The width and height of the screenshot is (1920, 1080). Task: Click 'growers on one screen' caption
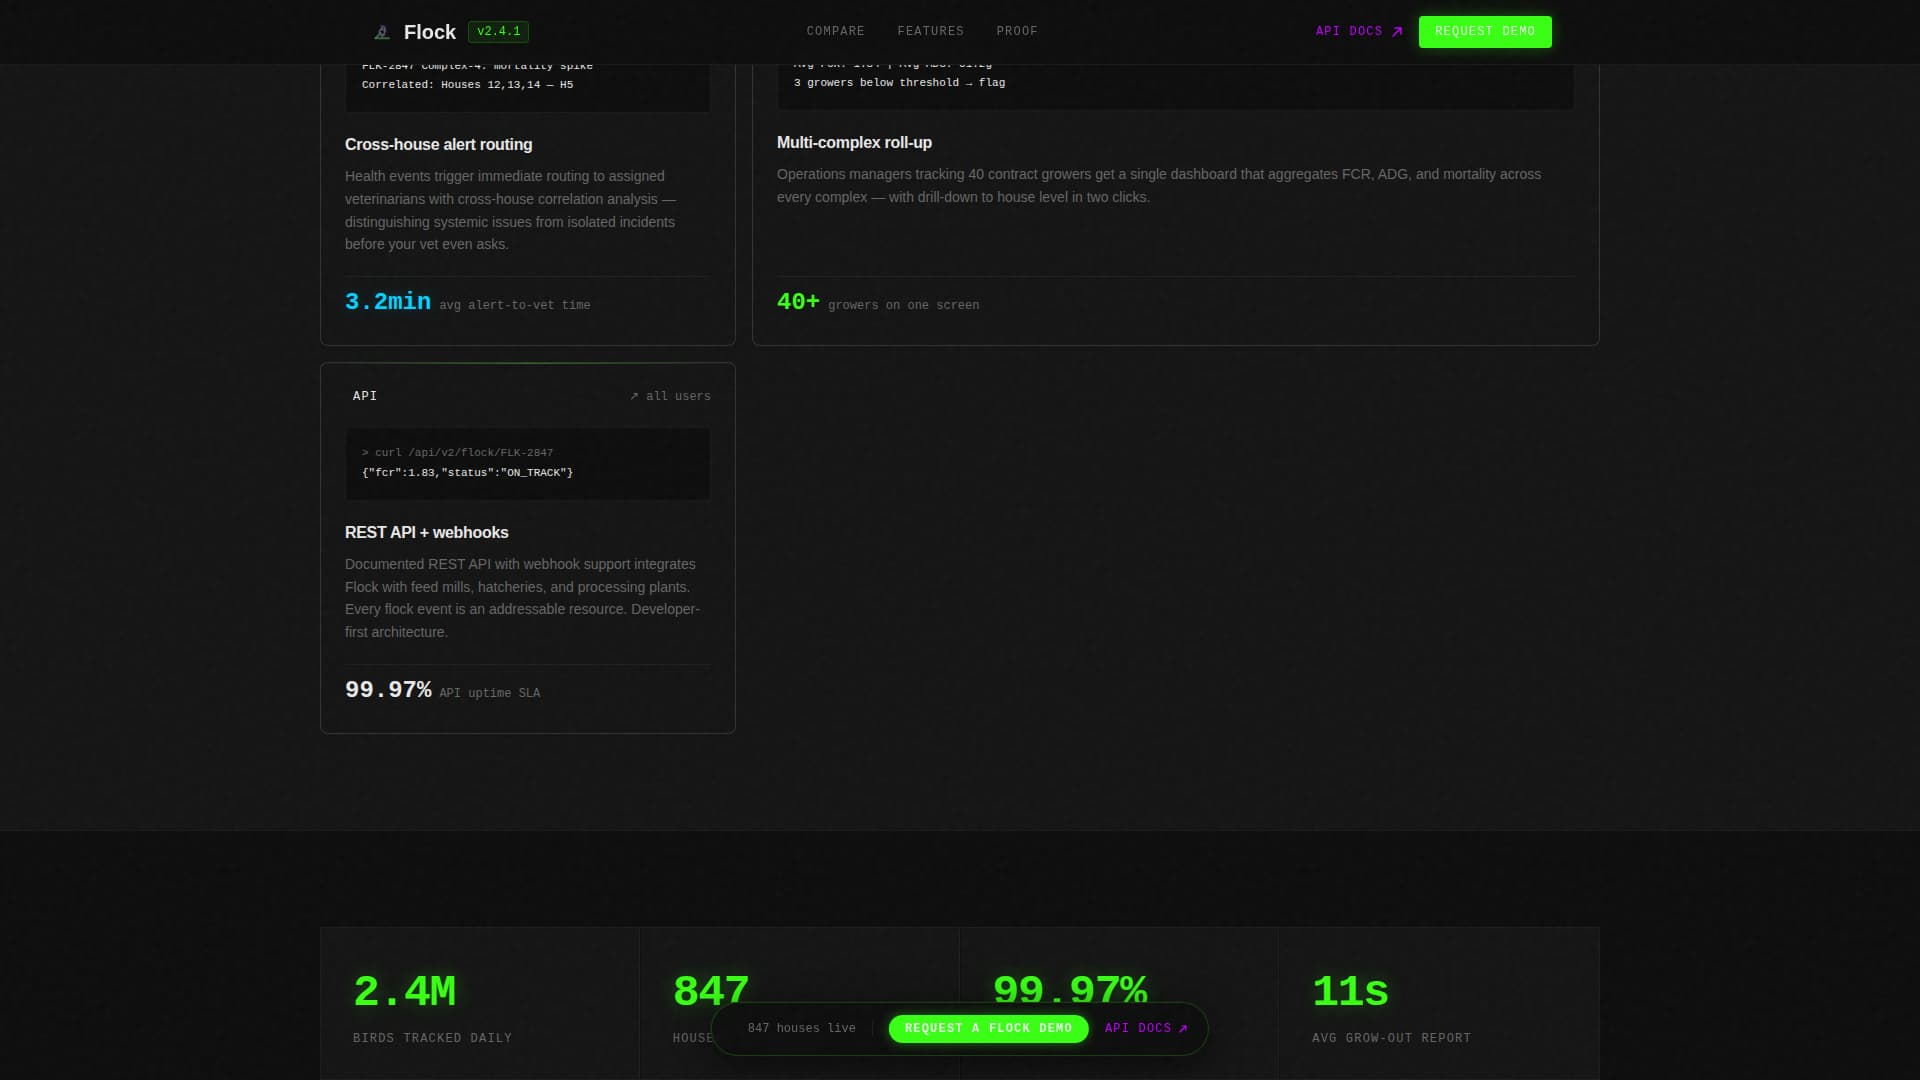point(903,305)
